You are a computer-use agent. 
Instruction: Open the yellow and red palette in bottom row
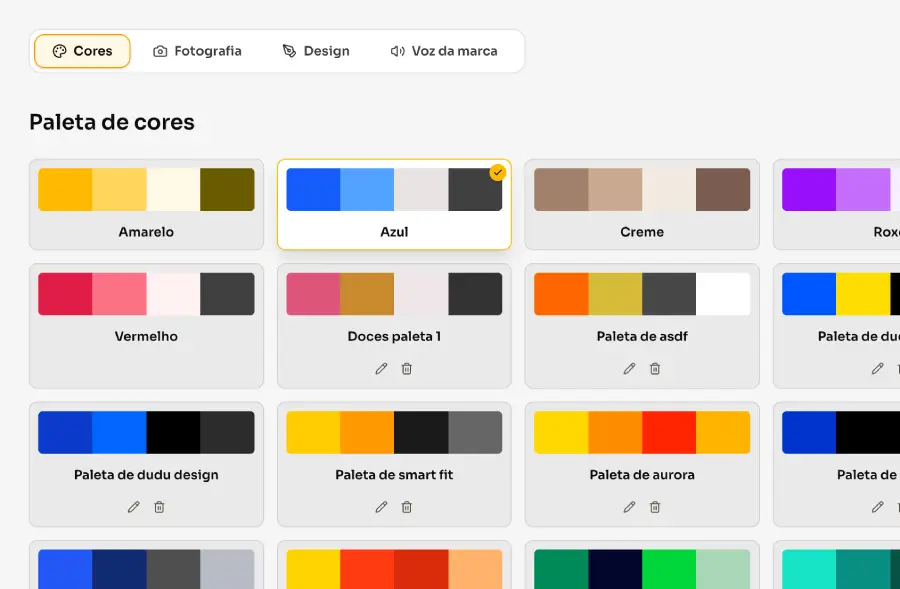pos(394,565)
